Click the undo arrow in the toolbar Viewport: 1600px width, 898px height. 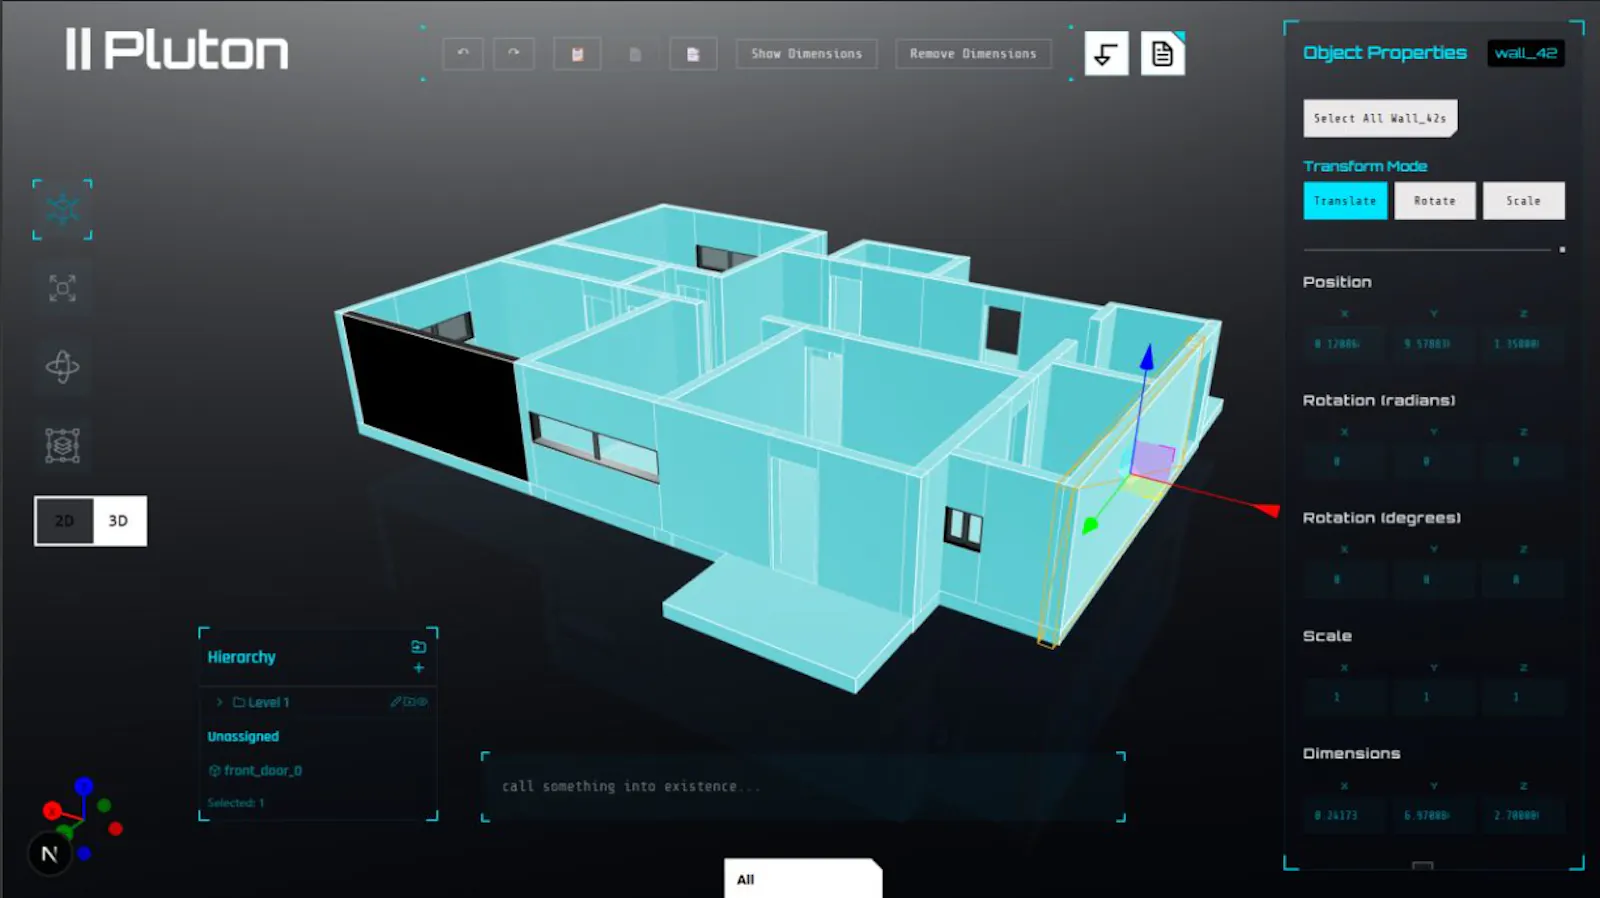coord(463,53)
